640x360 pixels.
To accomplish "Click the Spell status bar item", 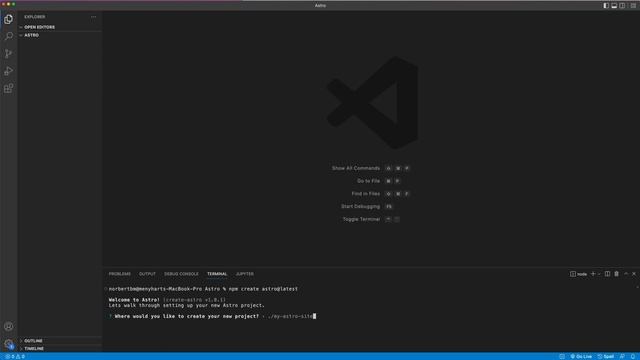I will (606, 356).
